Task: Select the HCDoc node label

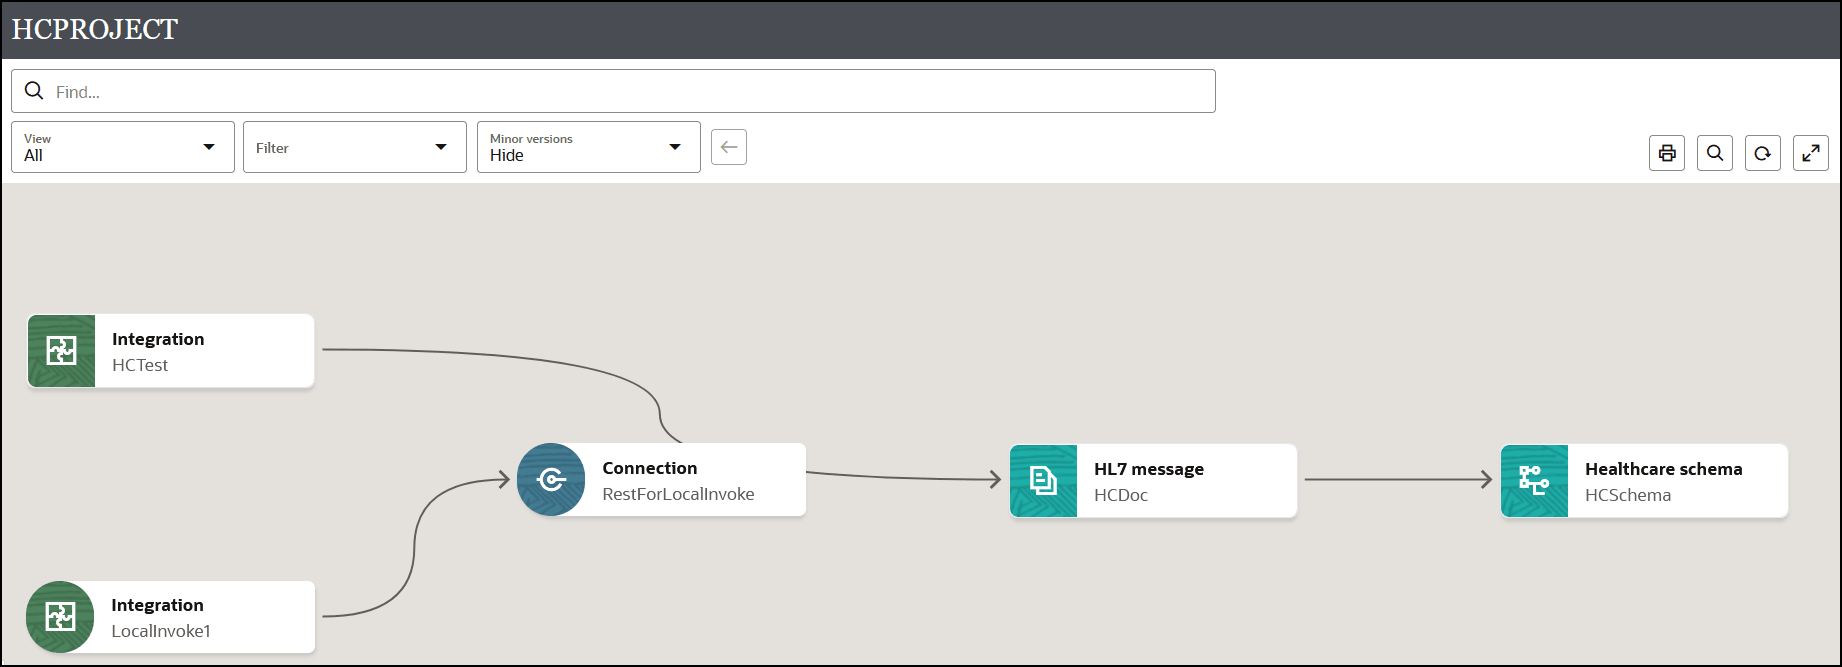Action: [1121, 495]
